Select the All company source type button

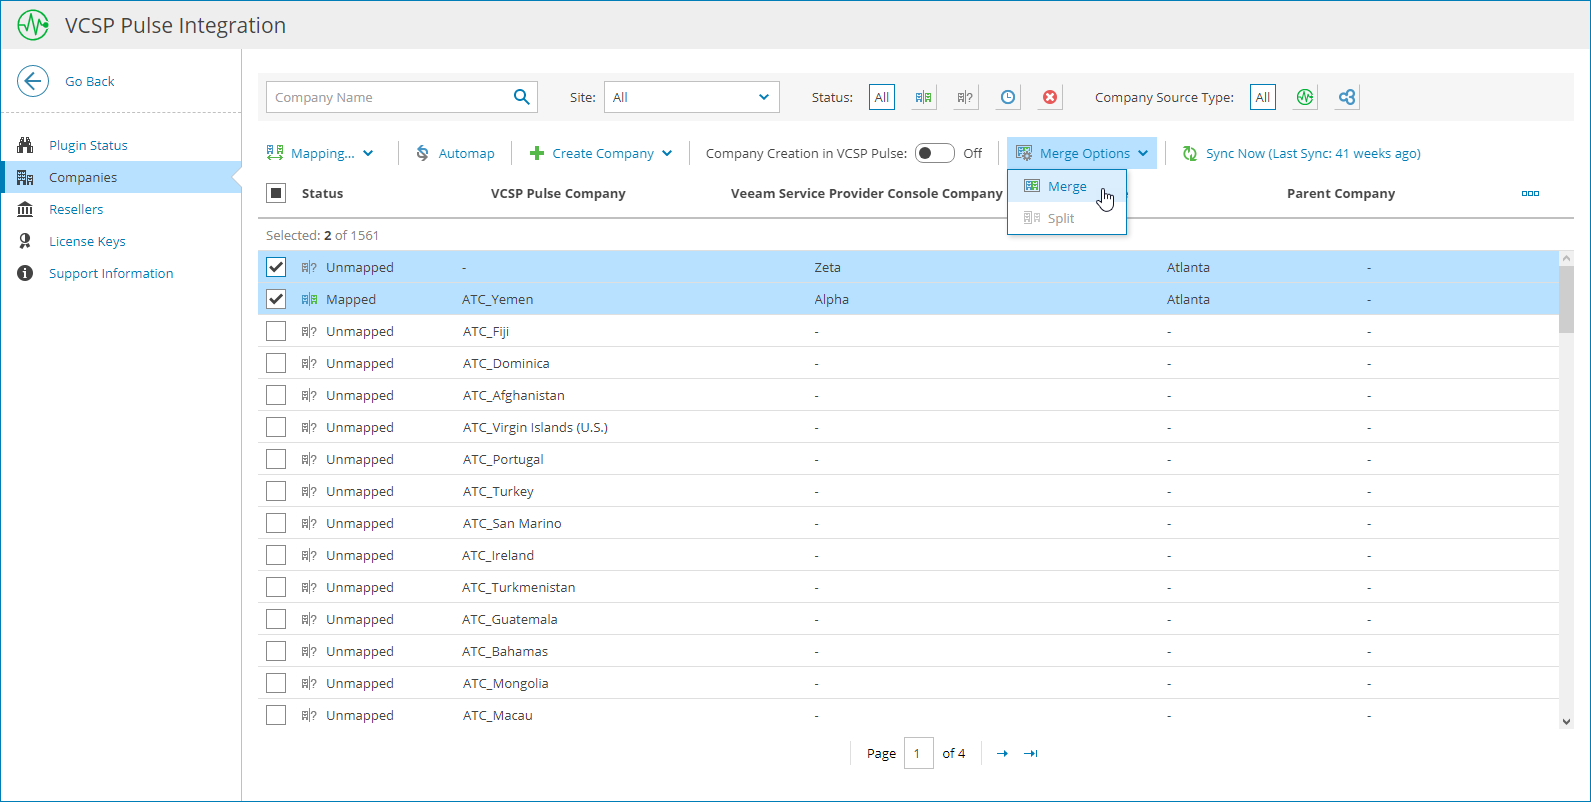click(x=1263, y=97)
